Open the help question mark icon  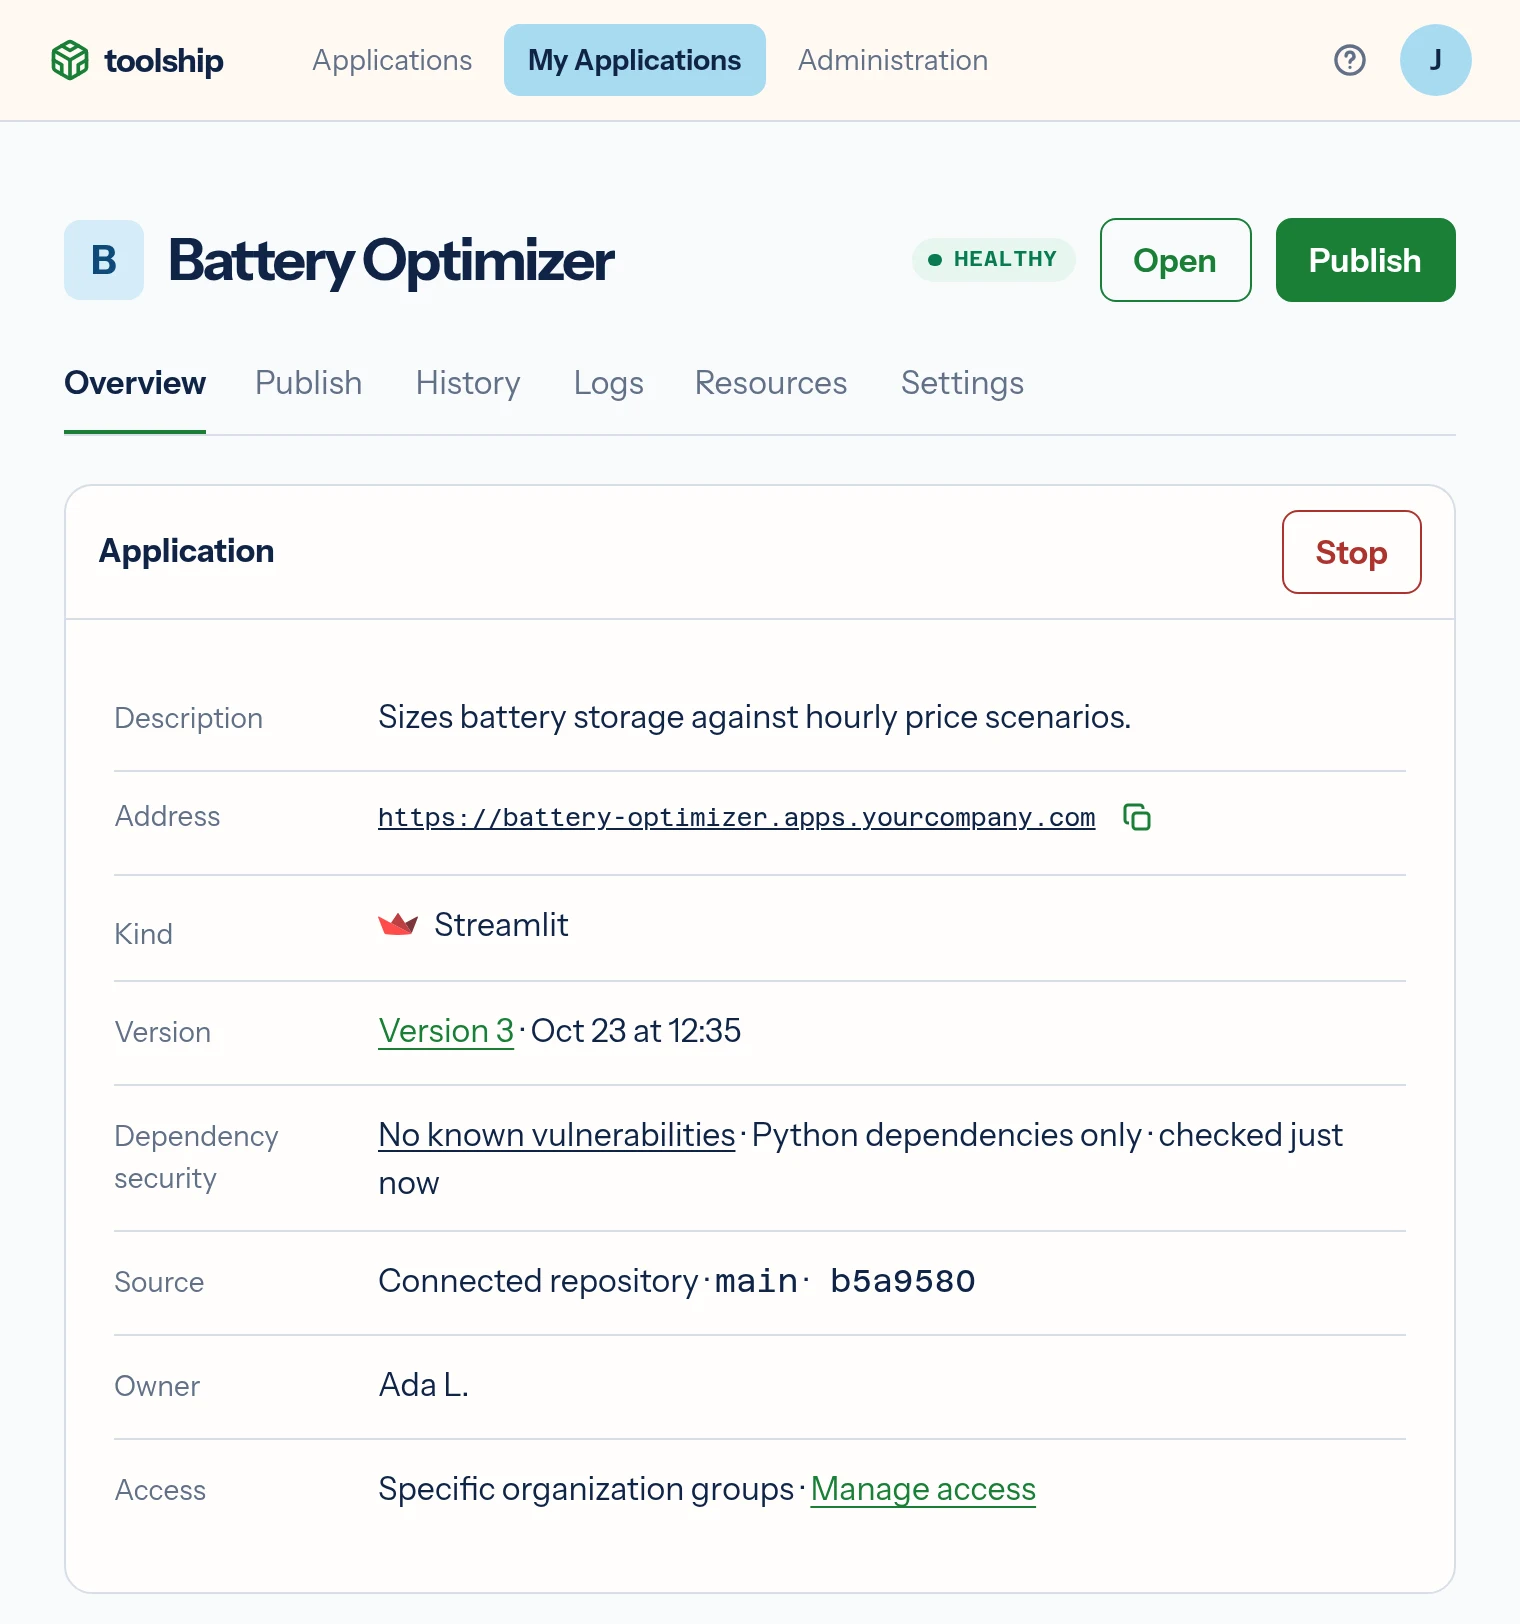click(x=1350, y=60)
